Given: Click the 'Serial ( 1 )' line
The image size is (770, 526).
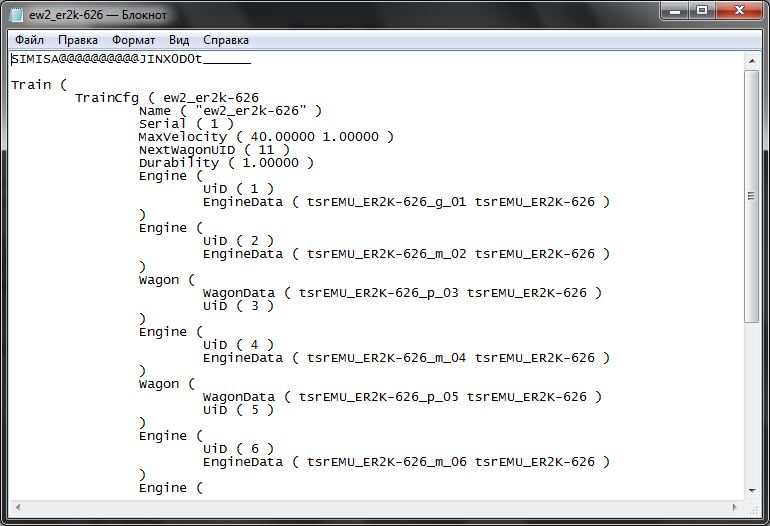Looking at the screenshot, I should 186,124.
